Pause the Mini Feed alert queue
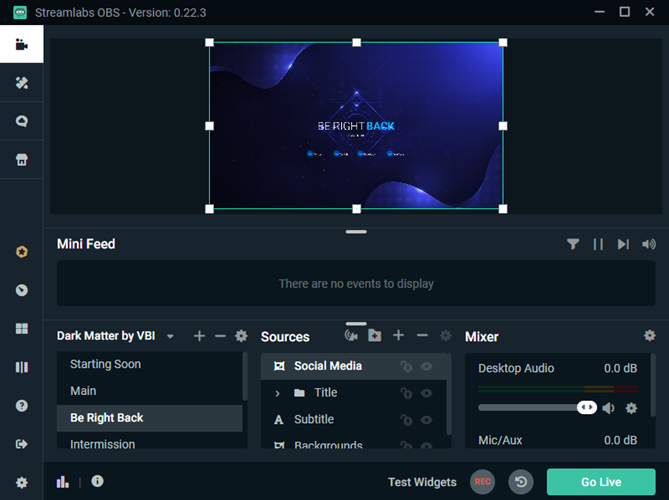 tap(598, 244)
